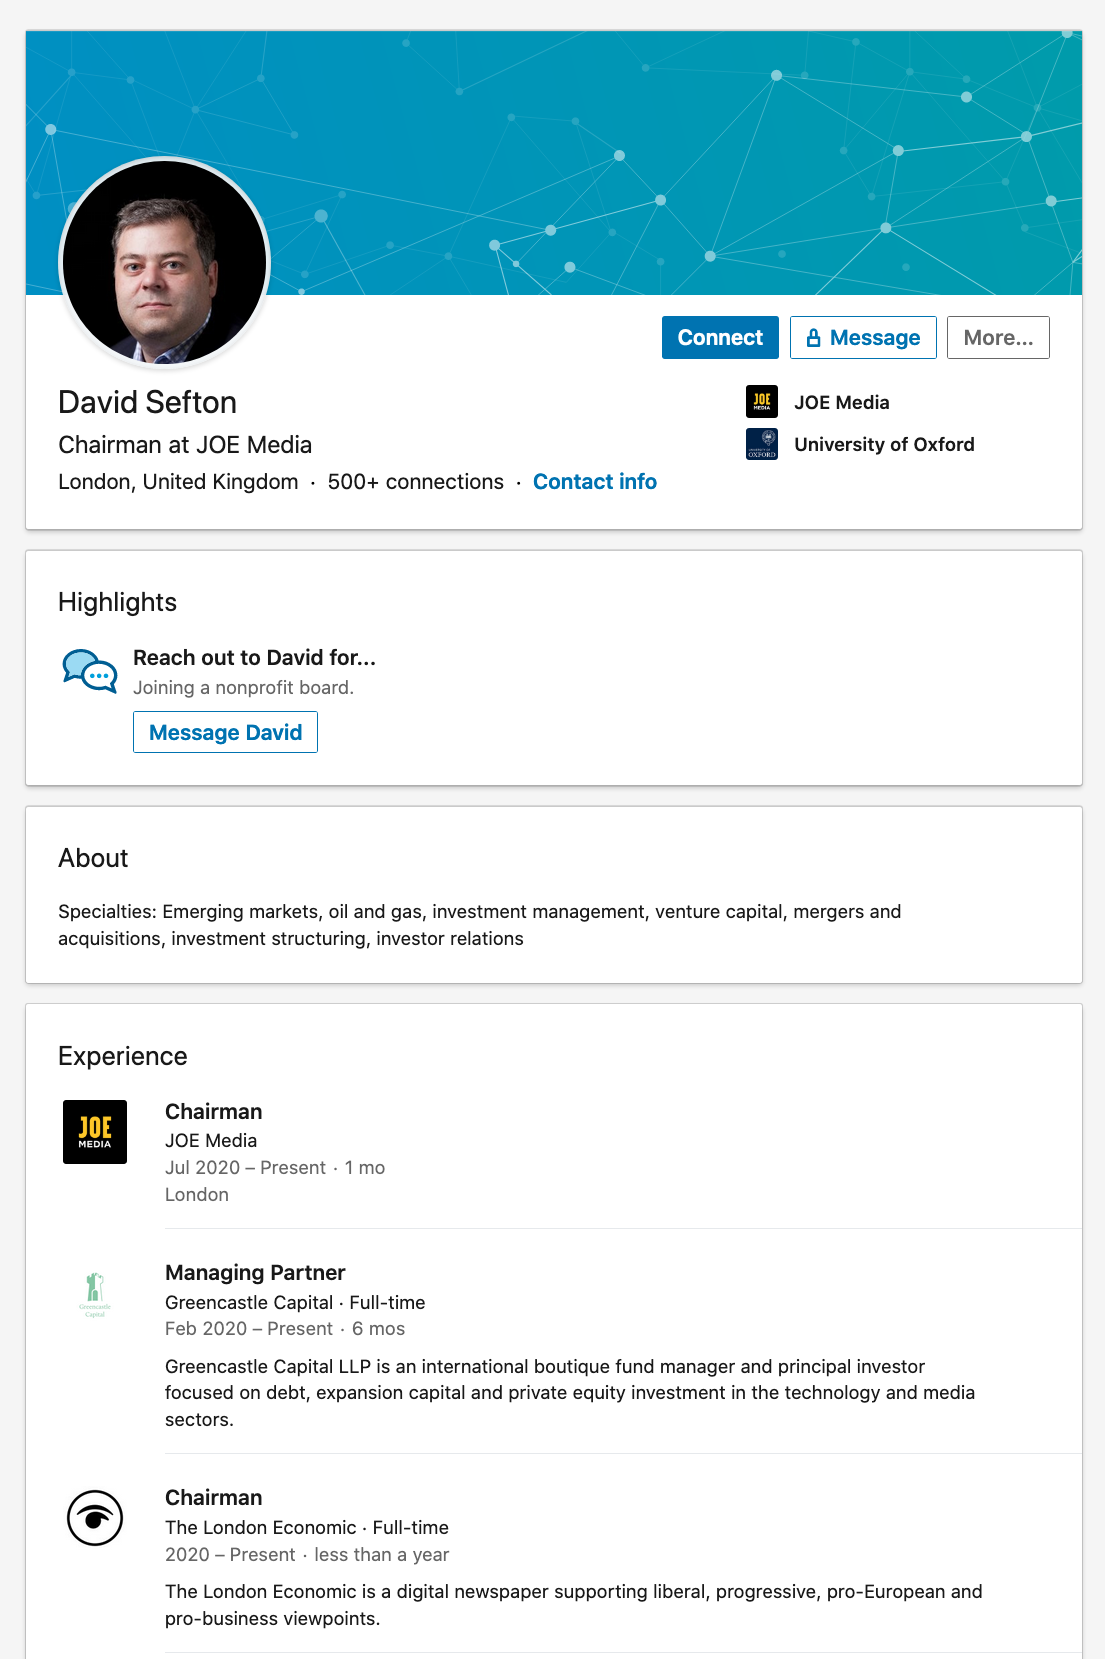Open the Managing Partner position entry
The width and height of the screenshot is (1105, 1659).
[x=255, y=1273]
